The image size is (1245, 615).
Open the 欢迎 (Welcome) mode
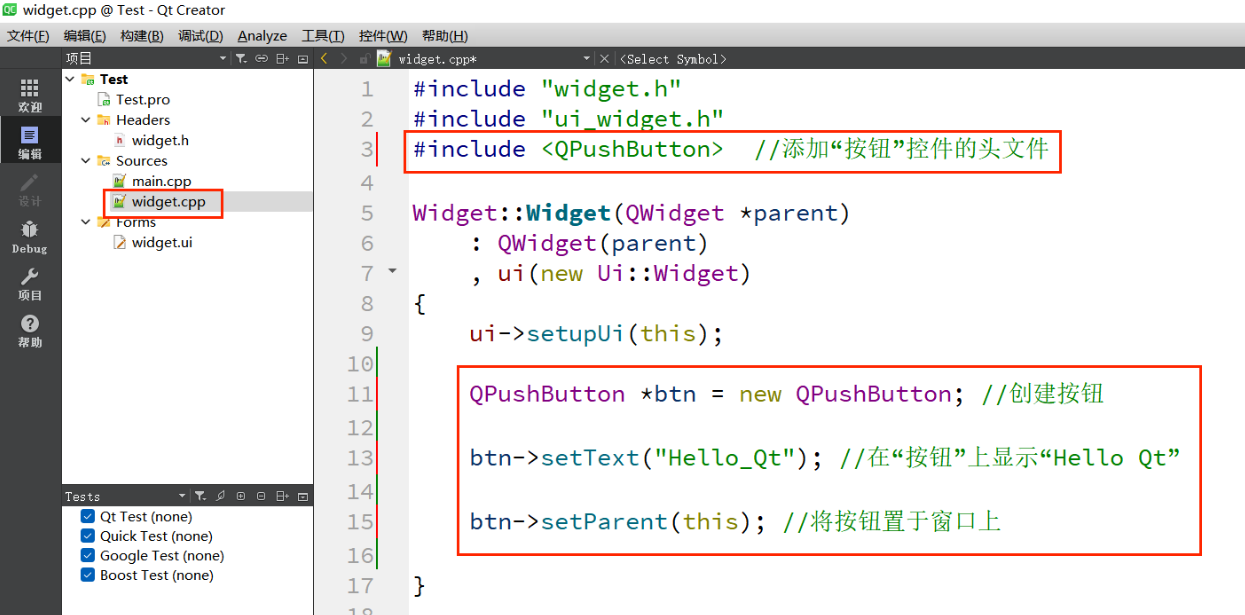click(30, 95)
